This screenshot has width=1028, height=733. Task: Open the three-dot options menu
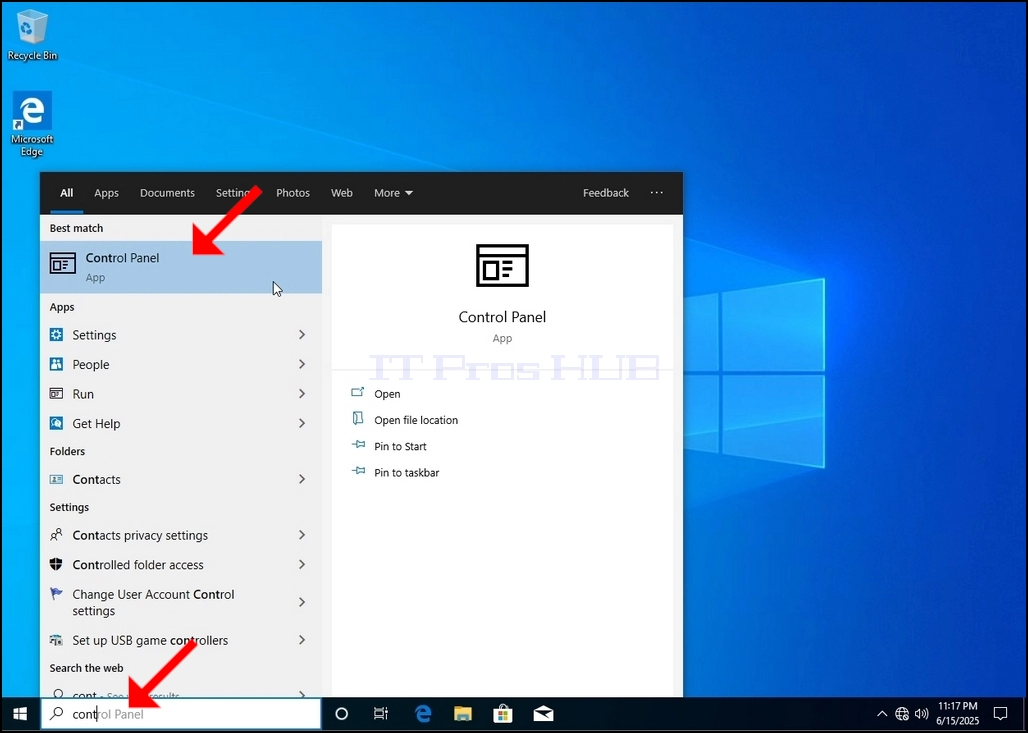point(656,193)
